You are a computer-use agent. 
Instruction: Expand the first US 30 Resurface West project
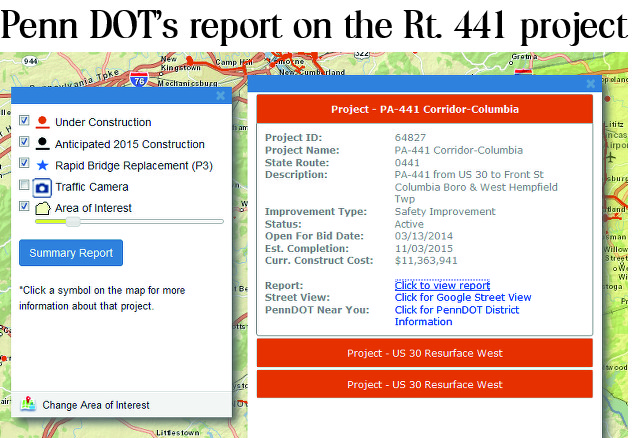click(x=424, y=353)
